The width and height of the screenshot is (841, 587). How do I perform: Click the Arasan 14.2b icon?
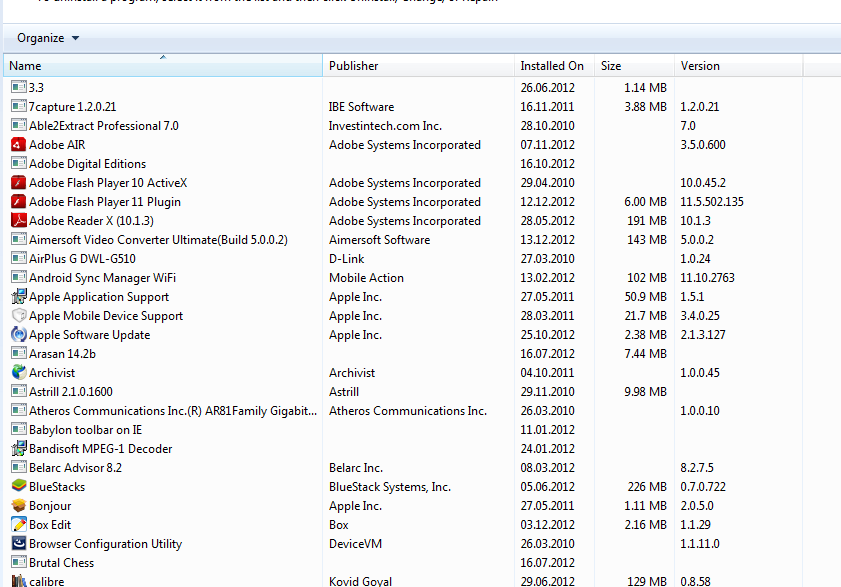click(19, 354)
